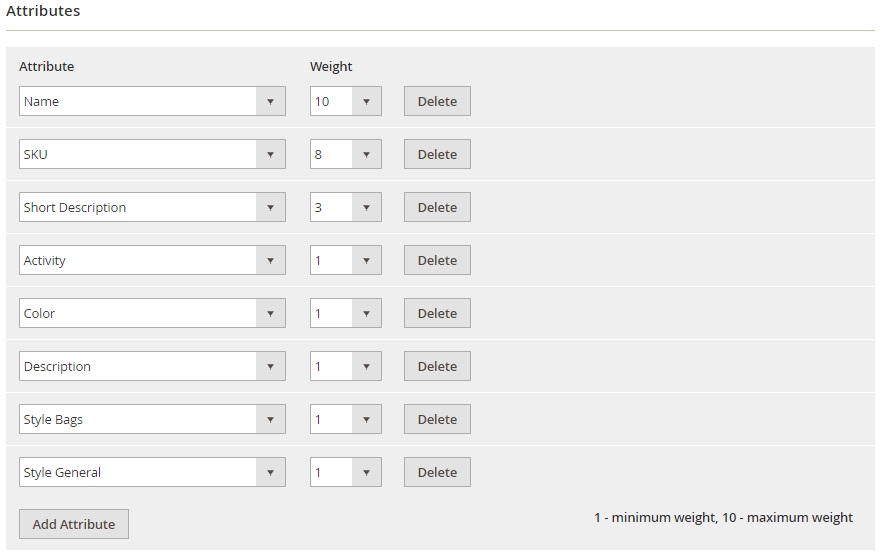
Task: Open the Activity attribute dropdown
Action: 152,260
